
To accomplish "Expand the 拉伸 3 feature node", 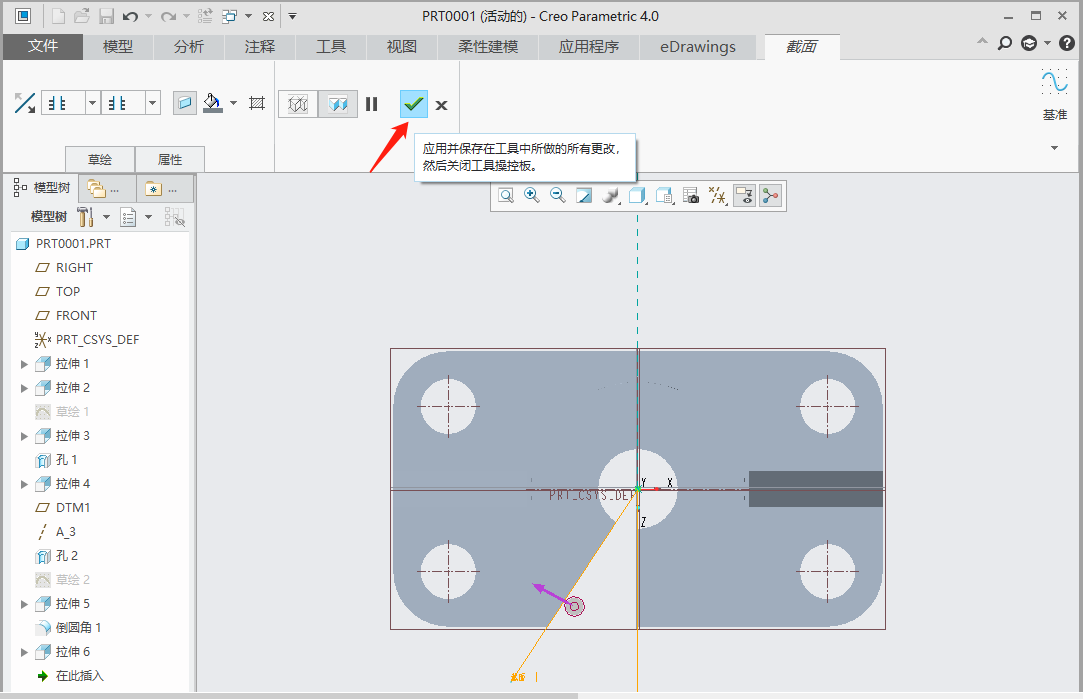I will 24,436.
